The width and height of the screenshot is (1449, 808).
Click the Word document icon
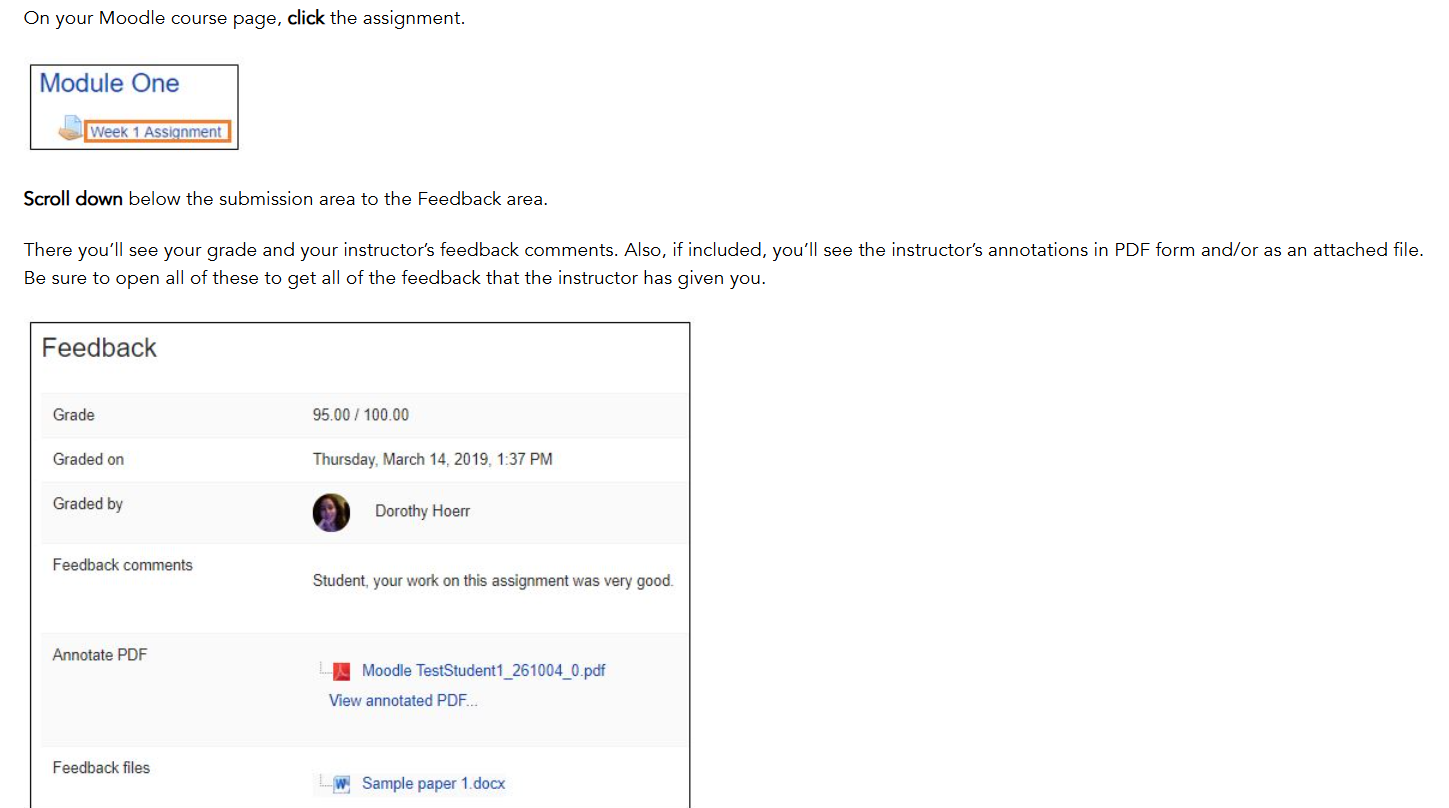pyautogui.click(x=342, y=784)
